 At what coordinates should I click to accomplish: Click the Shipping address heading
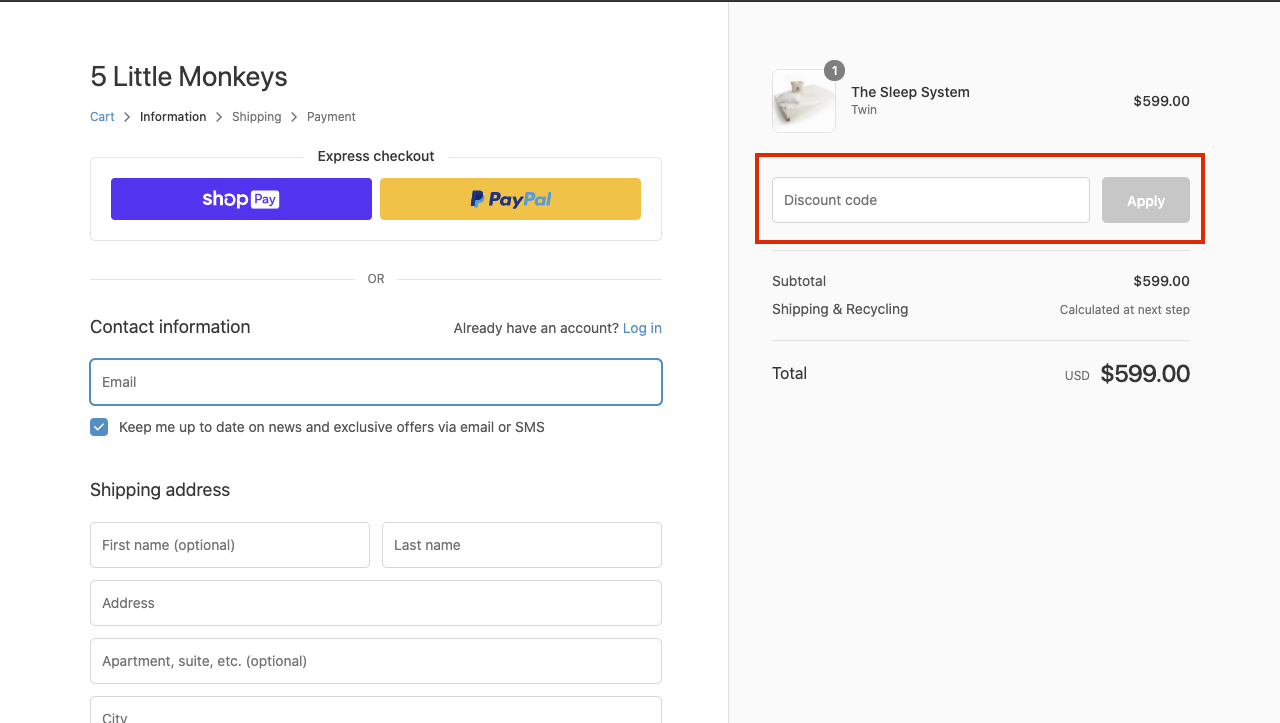click(160, 490)
